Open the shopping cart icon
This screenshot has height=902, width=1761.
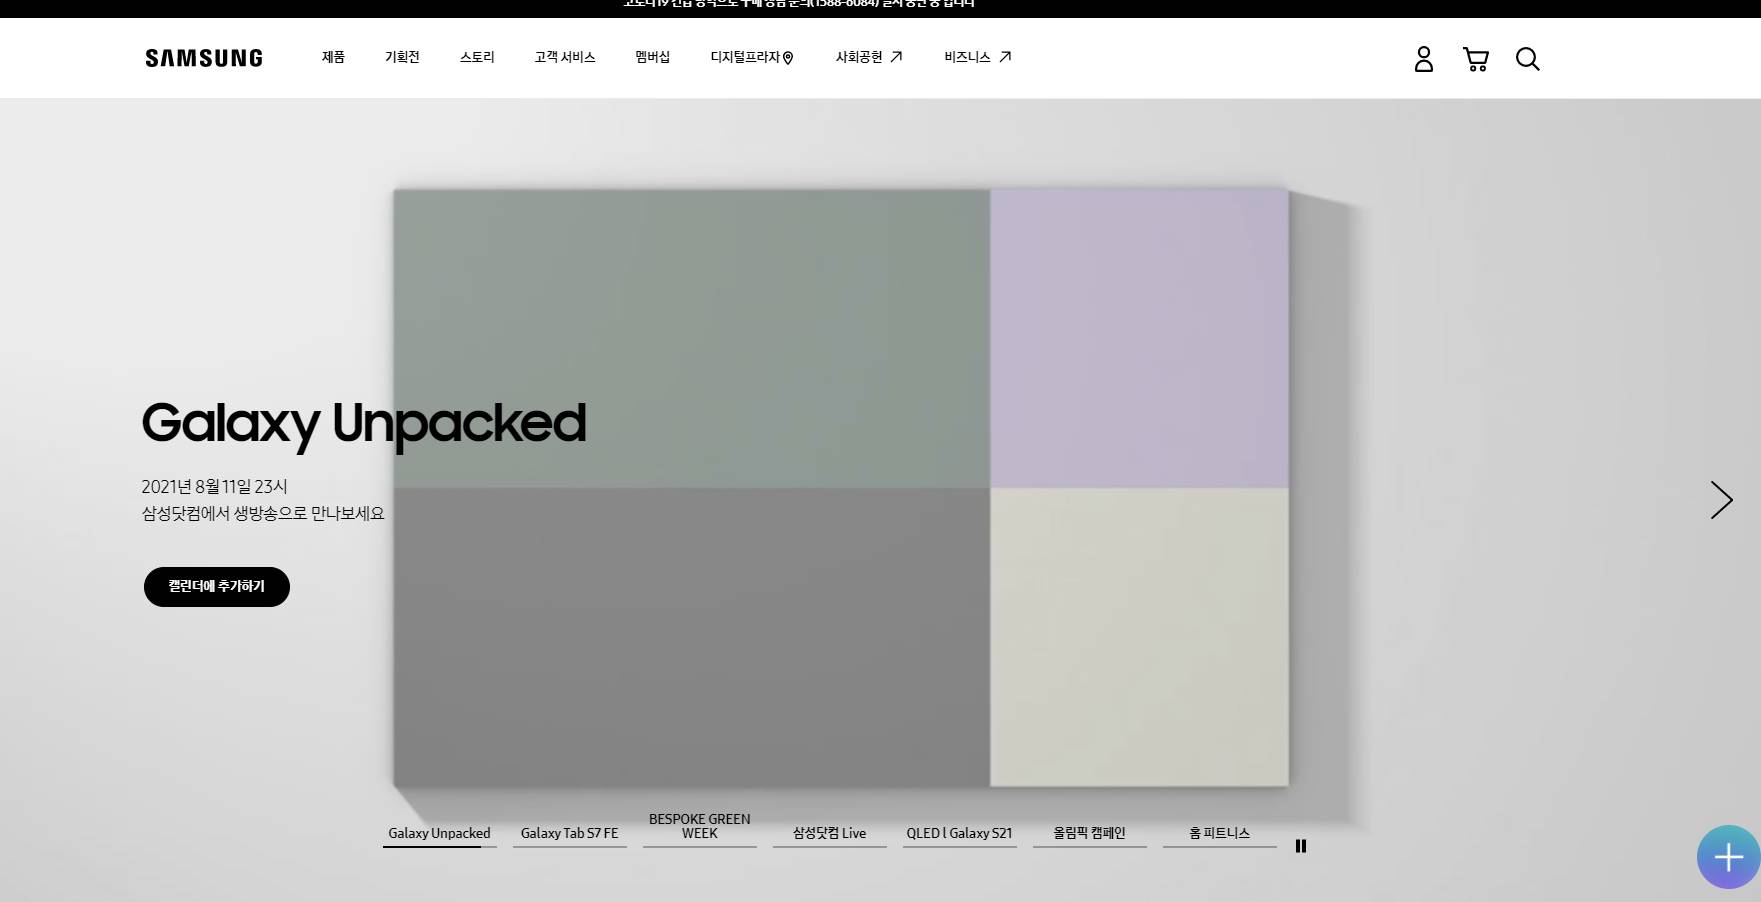[x=1475, y=59]
